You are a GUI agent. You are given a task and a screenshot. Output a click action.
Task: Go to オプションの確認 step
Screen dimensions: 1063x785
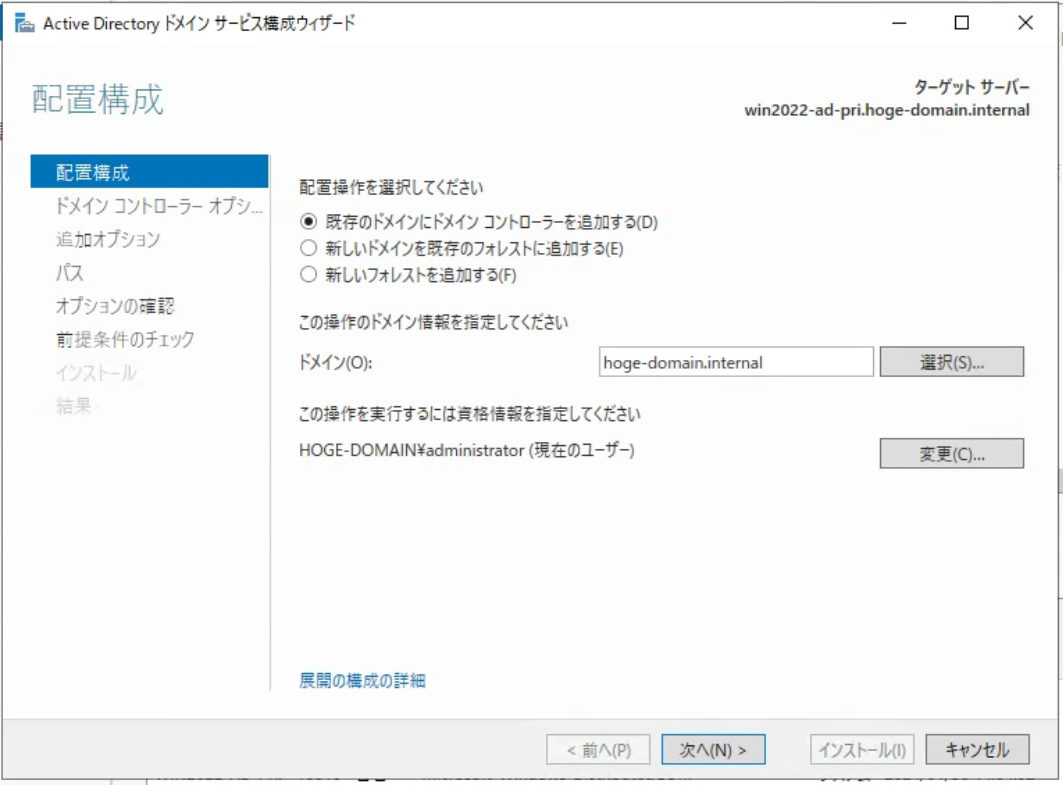115,306
